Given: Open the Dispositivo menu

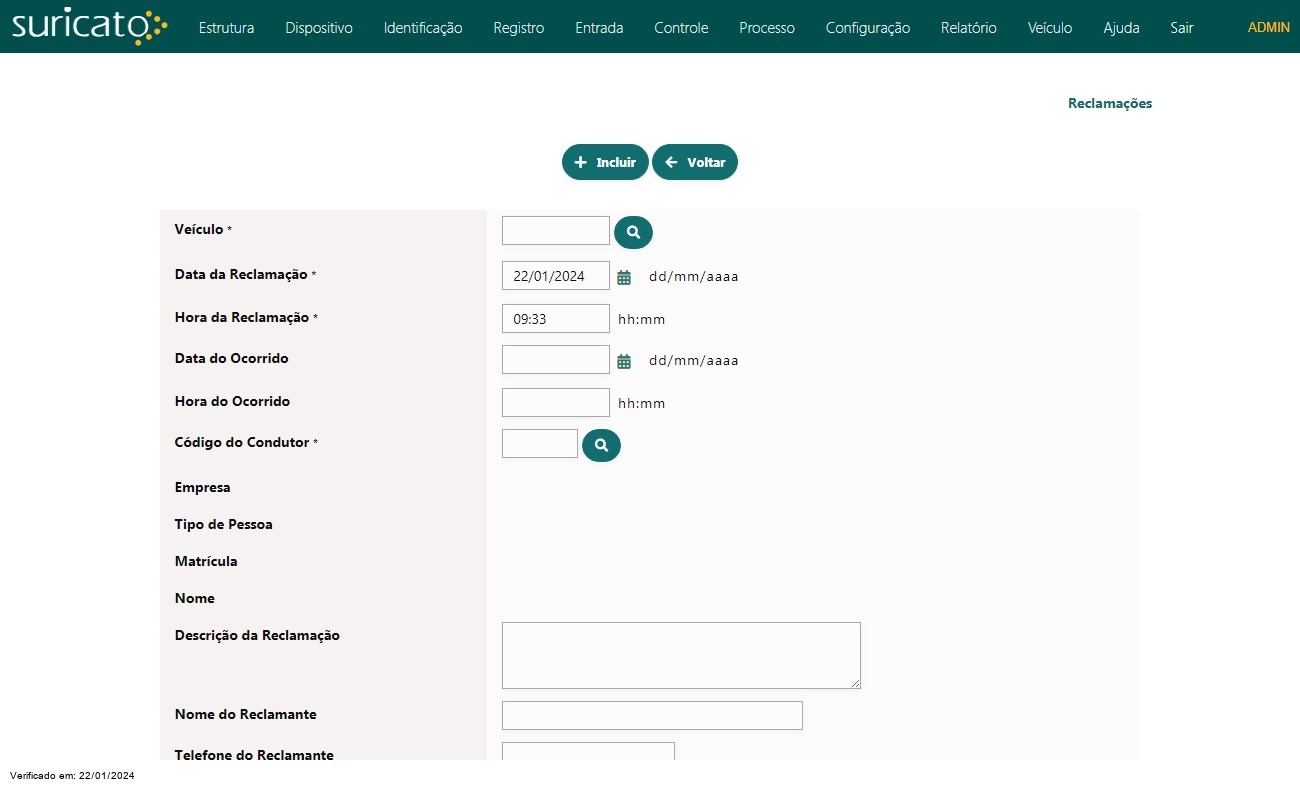Looking at the screenshot, I should [319, 28].
